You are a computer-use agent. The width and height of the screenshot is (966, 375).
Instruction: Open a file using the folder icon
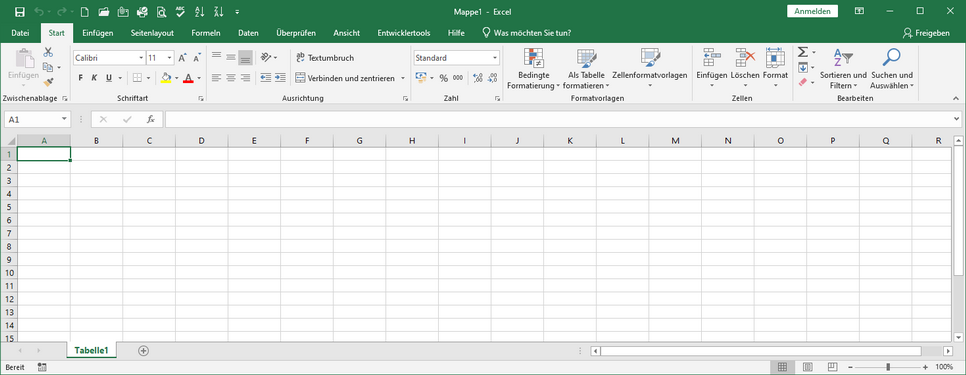[104, 12]
